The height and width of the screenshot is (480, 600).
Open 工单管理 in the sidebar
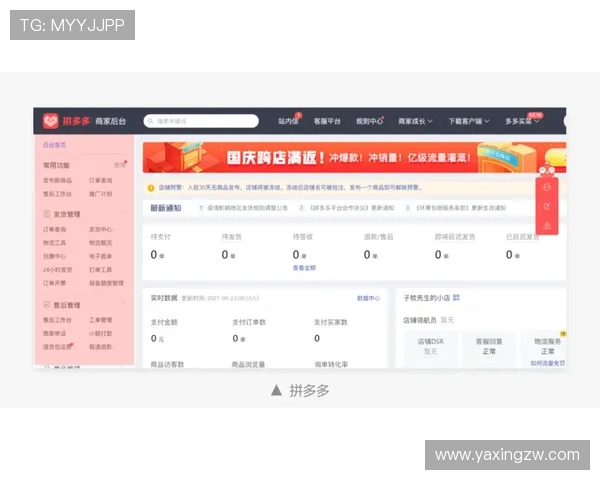pos(101,320)
